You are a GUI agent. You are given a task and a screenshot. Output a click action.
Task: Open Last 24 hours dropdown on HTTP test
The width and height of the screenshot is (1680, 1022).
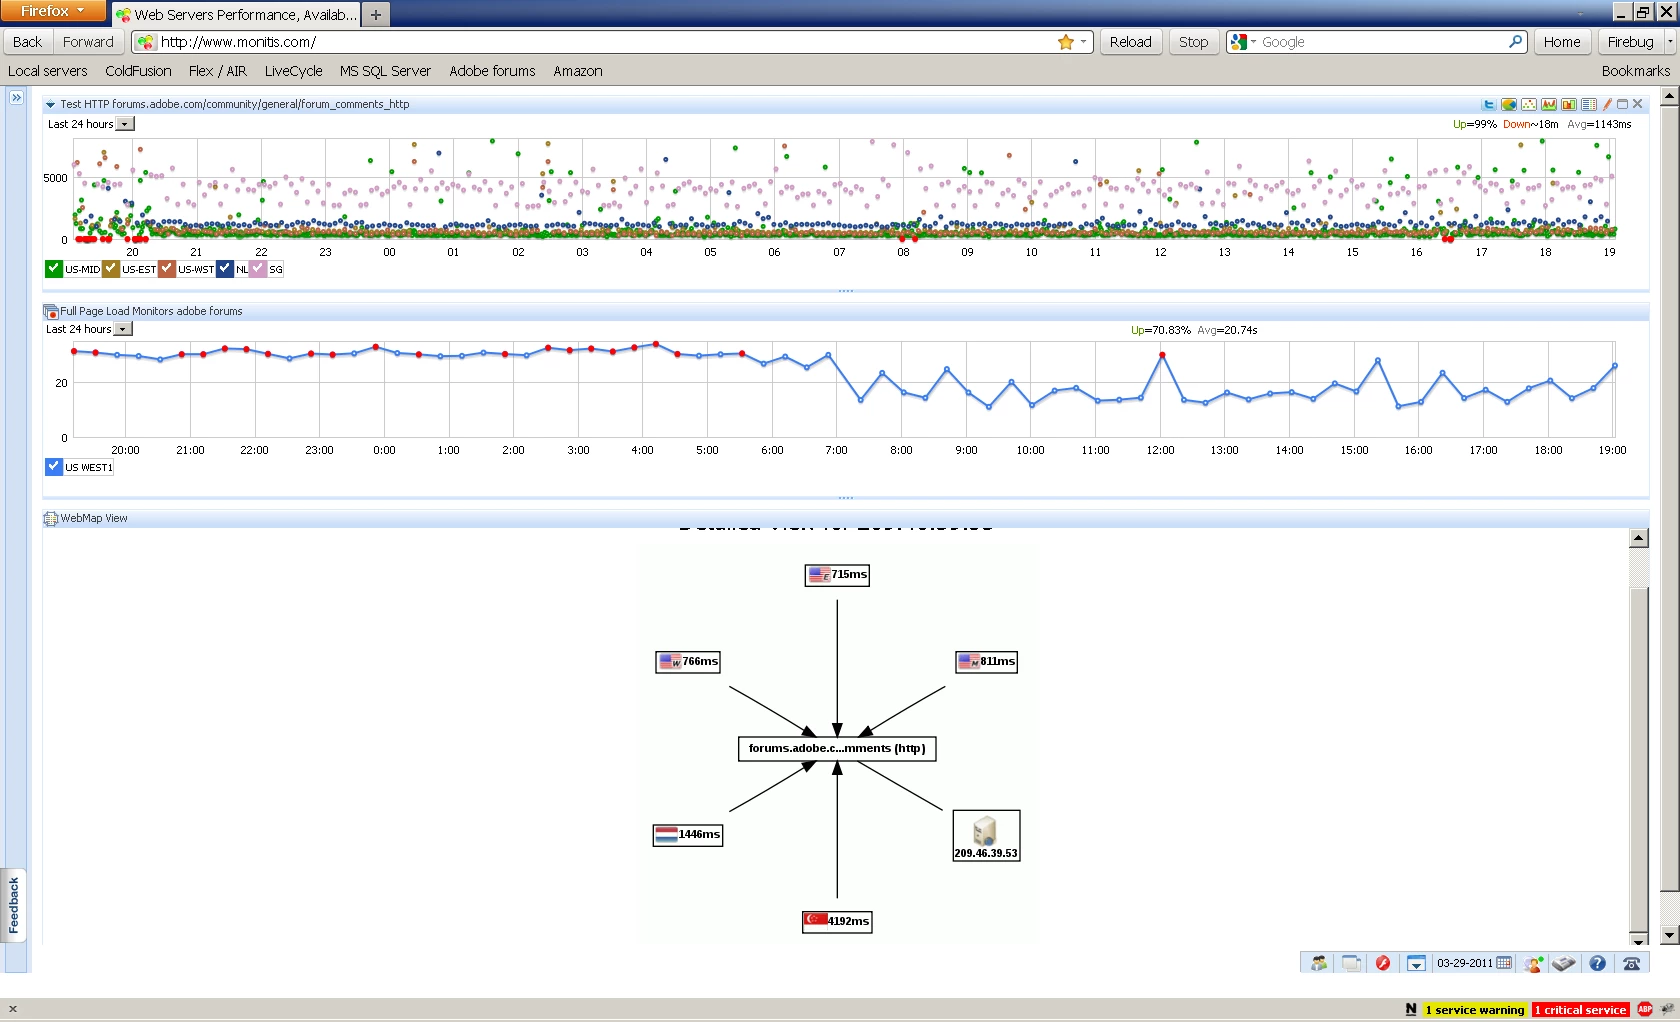tap(125, 124)
